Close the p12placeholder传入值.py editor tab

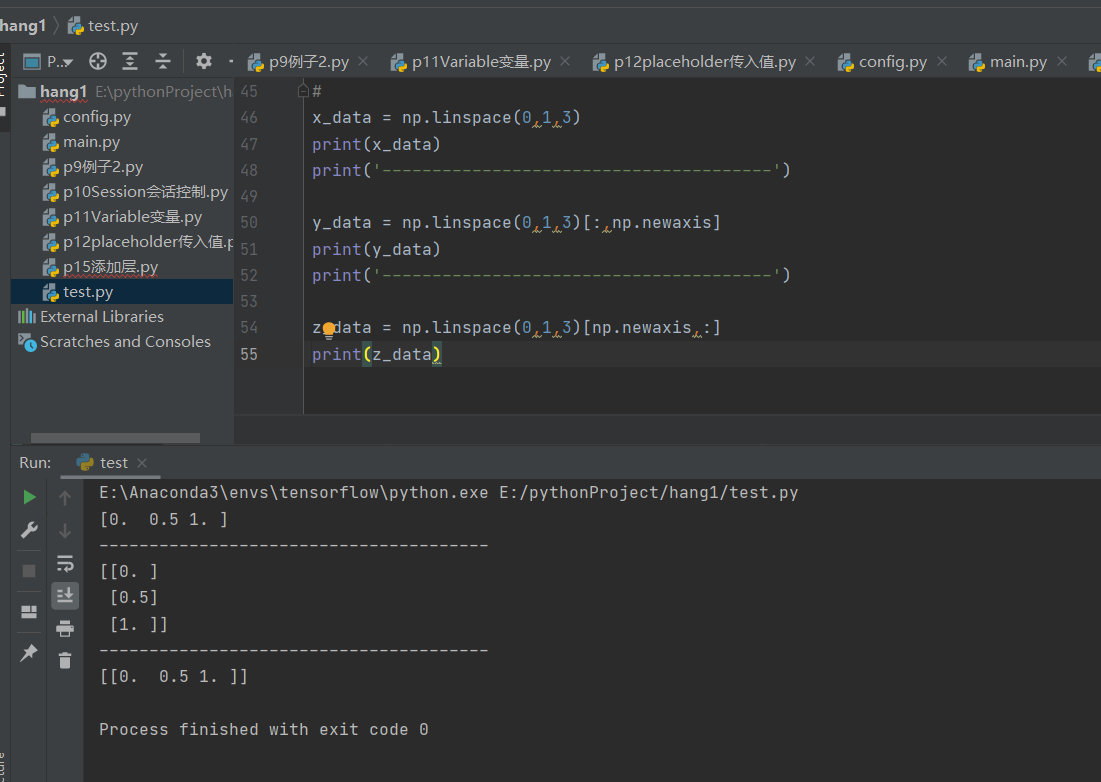coord(810,62)
